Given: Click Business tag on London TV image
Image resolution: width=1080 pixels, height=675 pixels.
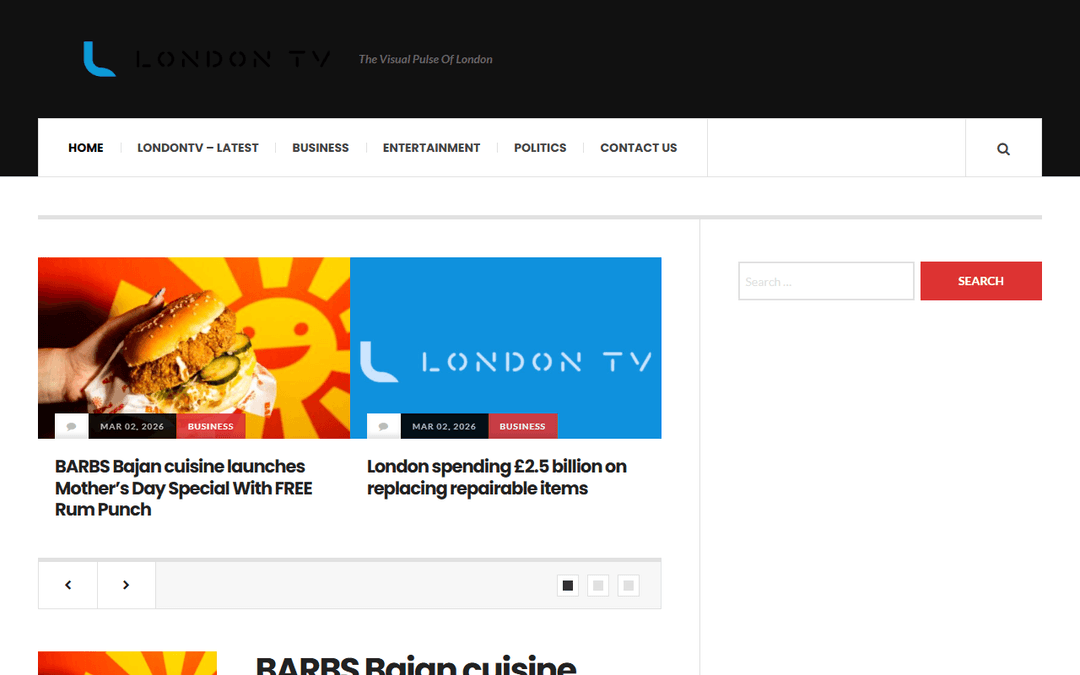Looking at the screenshot, I should (523, 426).
